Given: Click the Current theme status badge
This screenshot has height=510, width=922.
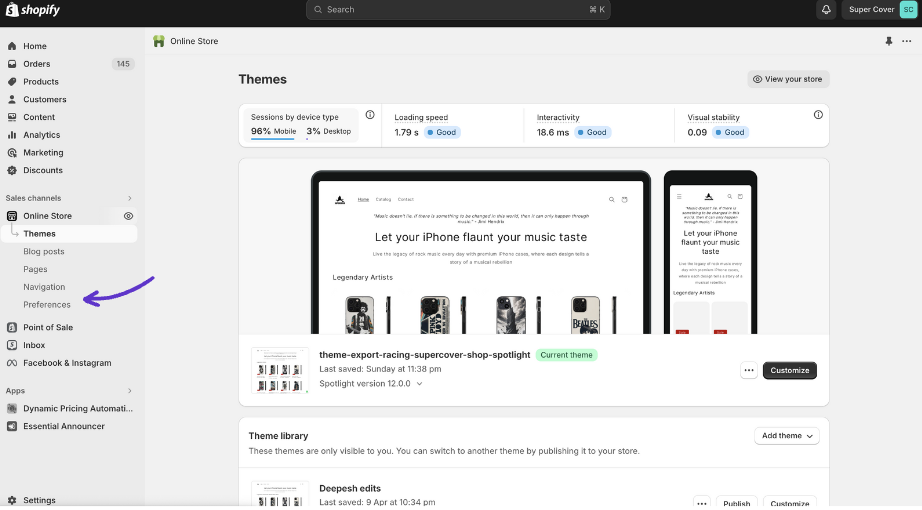Looking at the screenshot, I should tap(566, 355).
